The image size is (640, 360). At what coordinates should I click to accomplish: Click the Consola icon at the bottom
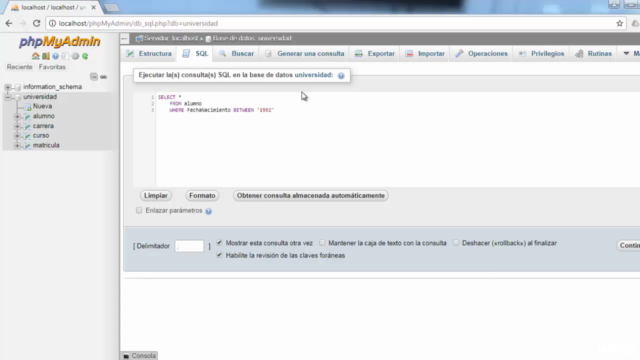[x=127, y=356]
